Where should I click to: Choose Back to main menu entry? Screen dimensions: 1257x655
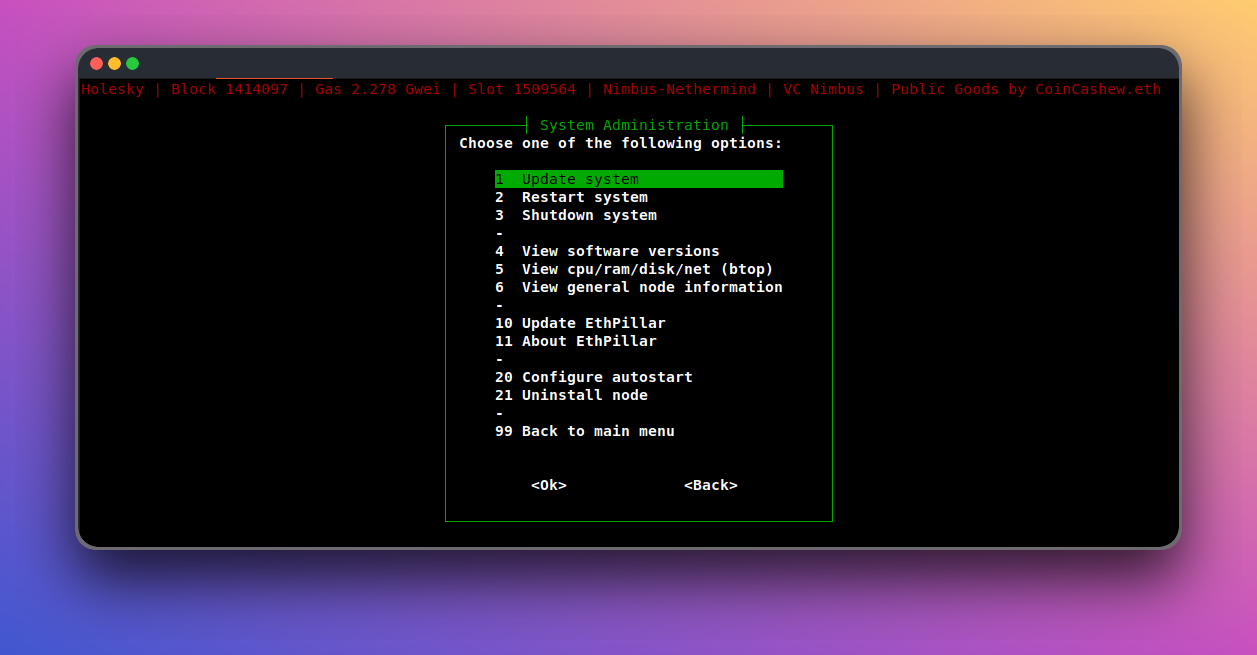tap(598, 431)
